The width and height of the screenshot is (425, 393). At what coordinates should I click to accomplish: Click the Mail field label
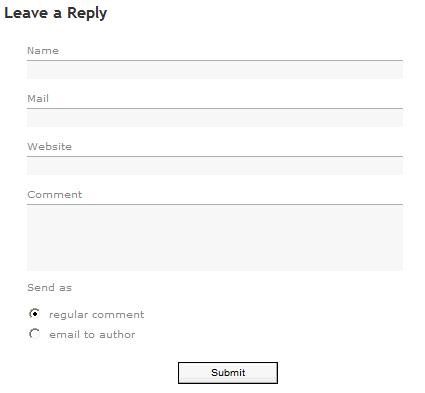coord(38,99)
